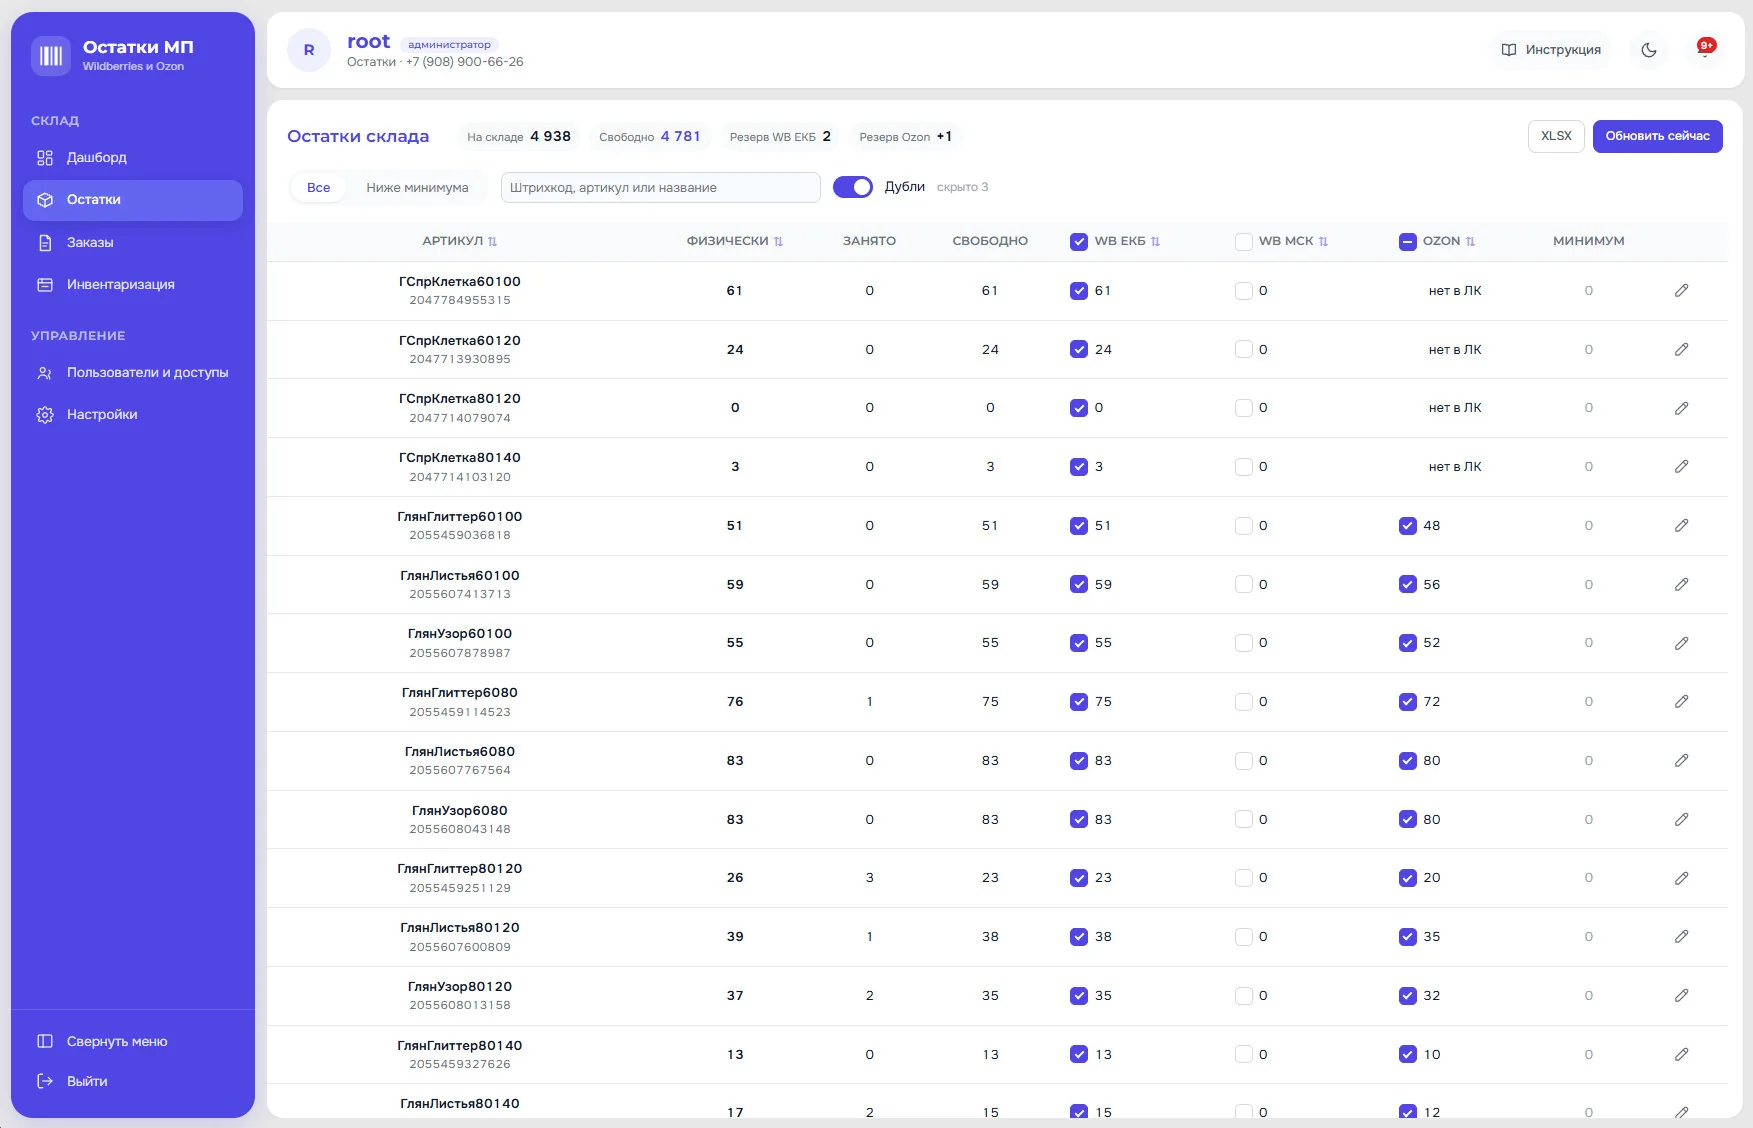
Task: Sort table by ФИЗИЧЕСКИ column
Action: pos(735,242)
